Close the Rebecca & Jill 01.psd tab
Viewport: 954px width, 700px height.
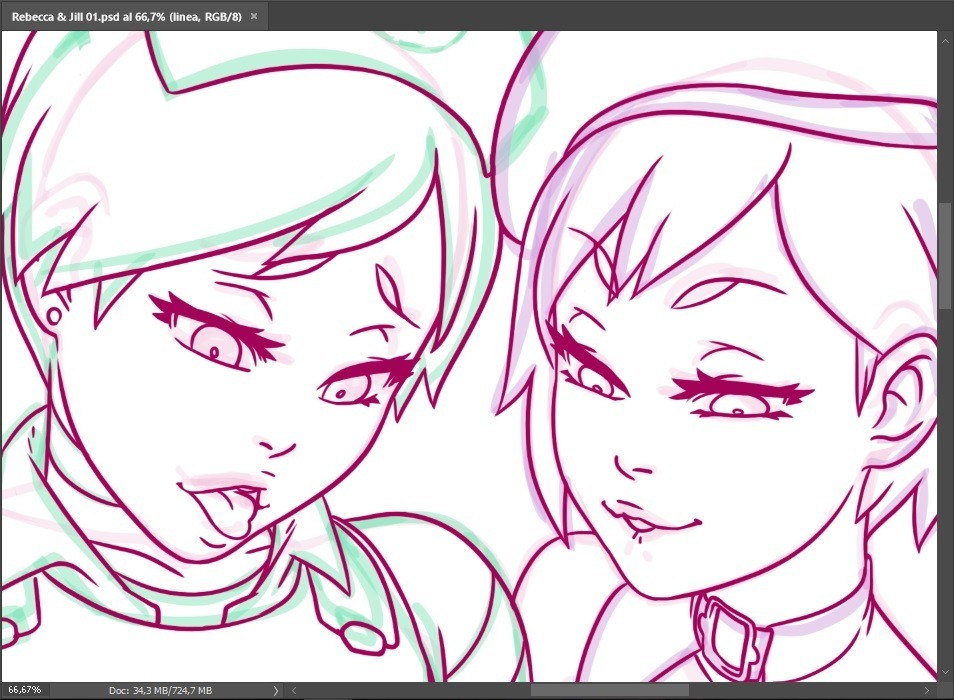254,16
